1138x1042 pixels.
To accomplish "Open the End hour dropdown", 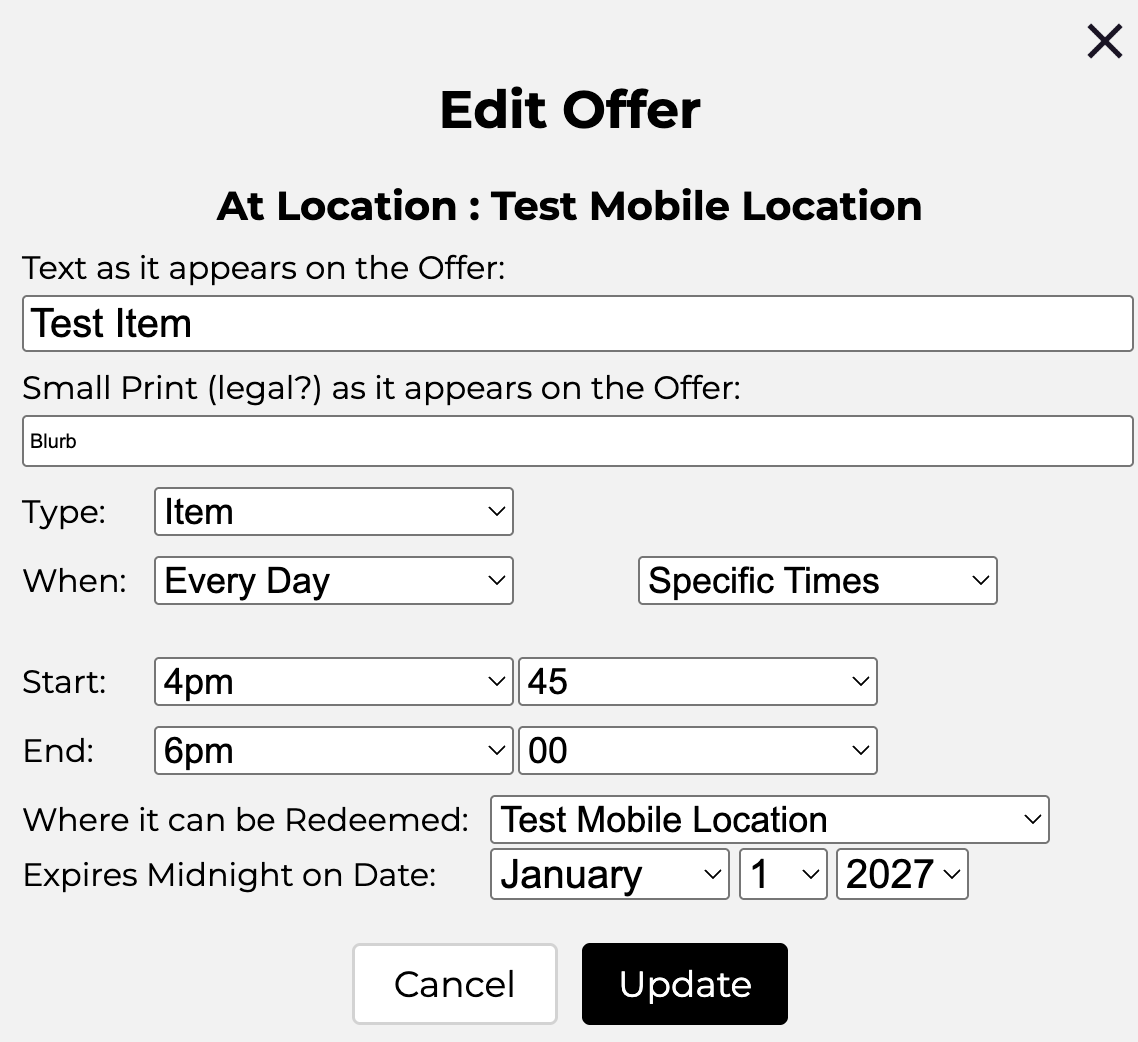I will tap(333, 751).
